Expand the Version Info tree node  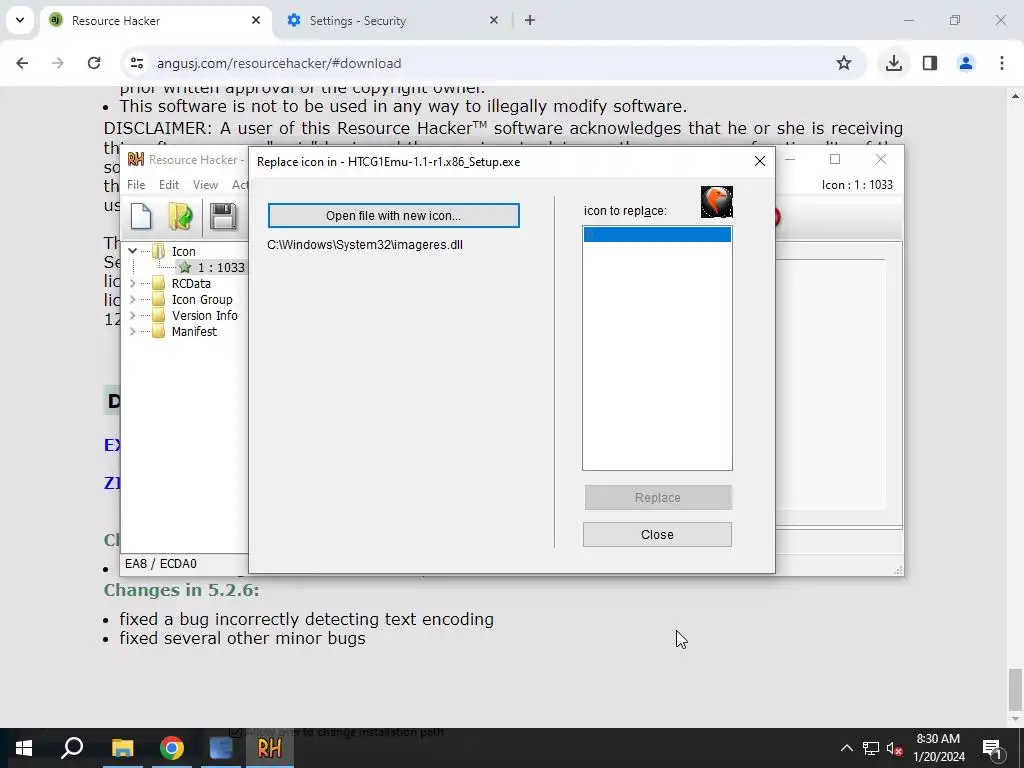point(133,315)
